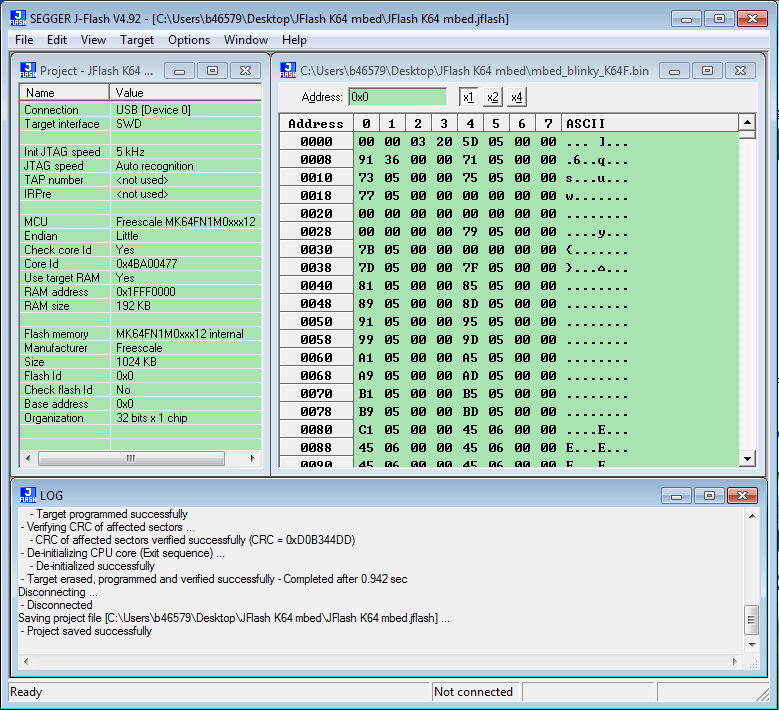The width and height of the screenshot is (779, 710).
Task: Close the bin data file window
Action: coord(740,71)
